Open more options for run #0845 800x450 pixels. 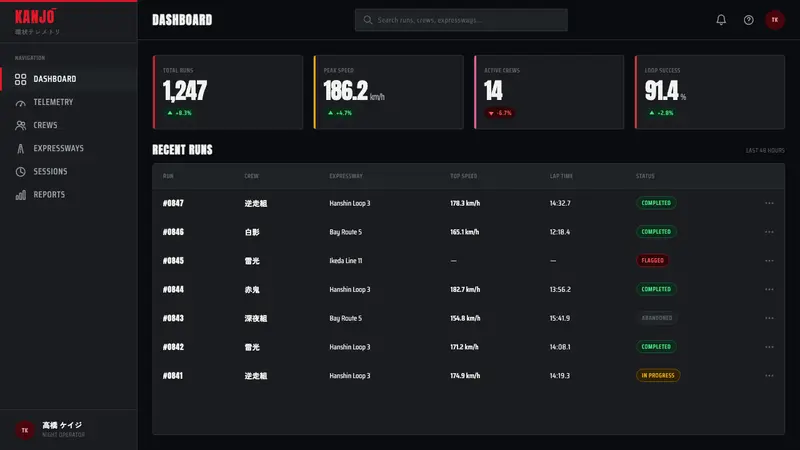point(769,261)
